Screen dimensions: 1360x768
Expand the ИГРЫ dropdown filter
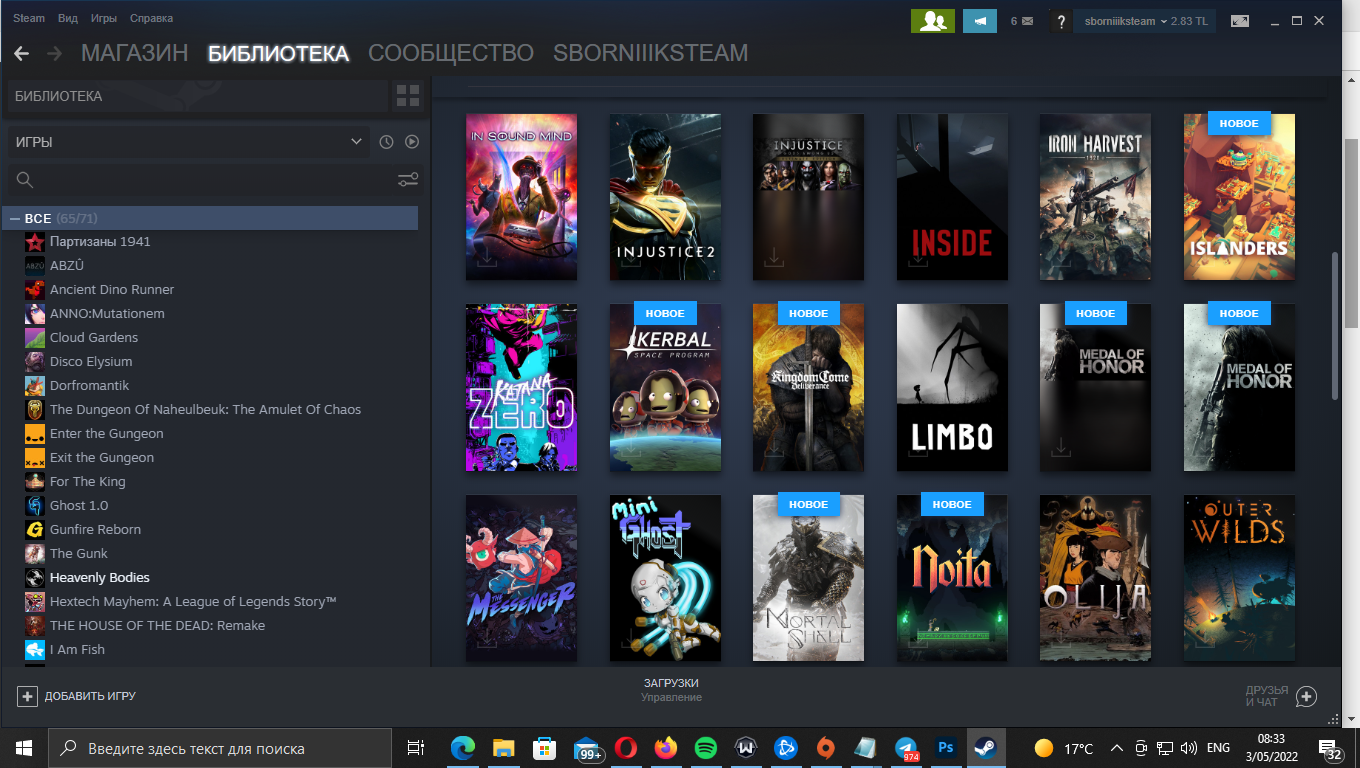click(188, 142)
